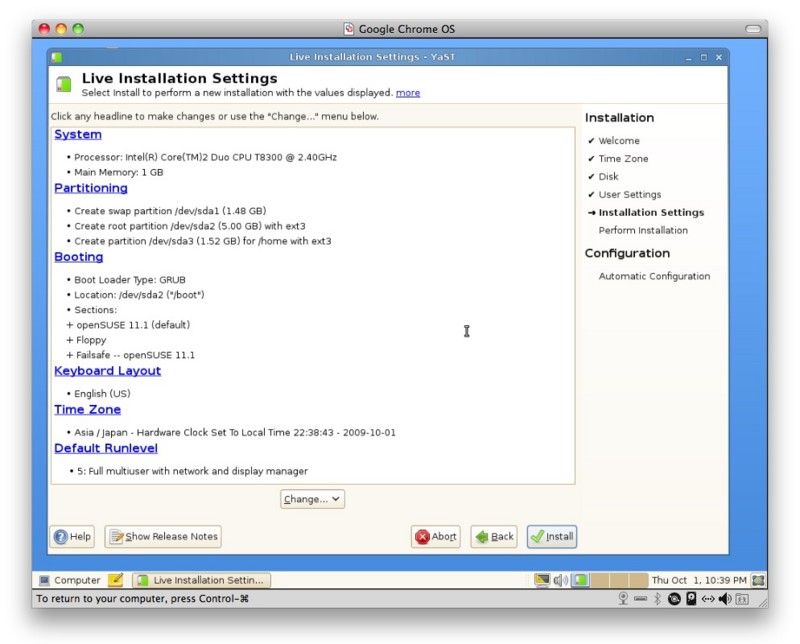Go Back to the previous step
The image size is (800, 644).
coord(494,537)
